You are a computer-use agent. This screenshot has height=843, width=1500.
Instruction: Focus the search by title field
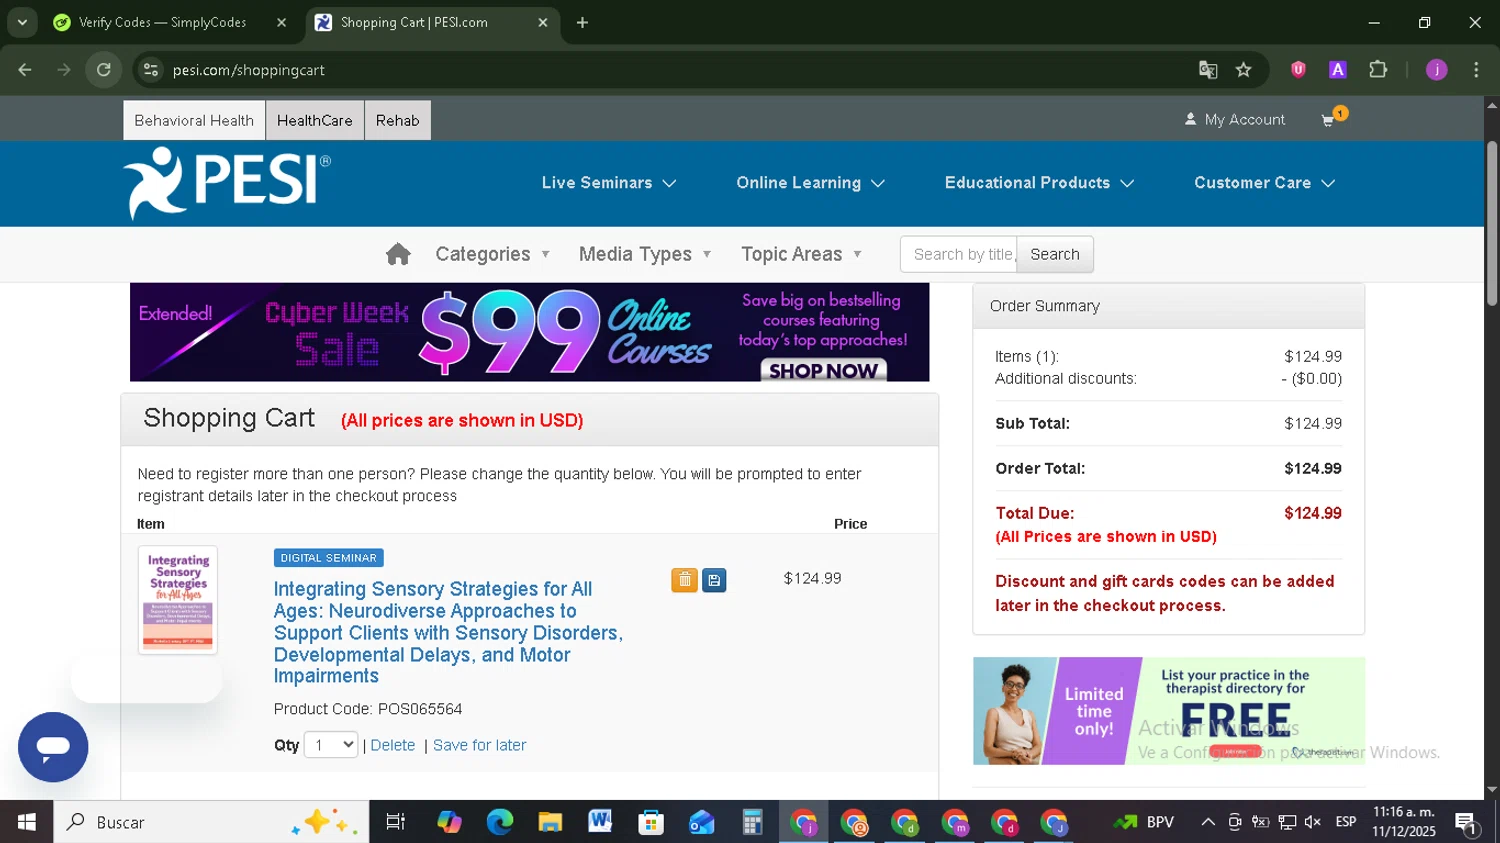click(959, 254)
